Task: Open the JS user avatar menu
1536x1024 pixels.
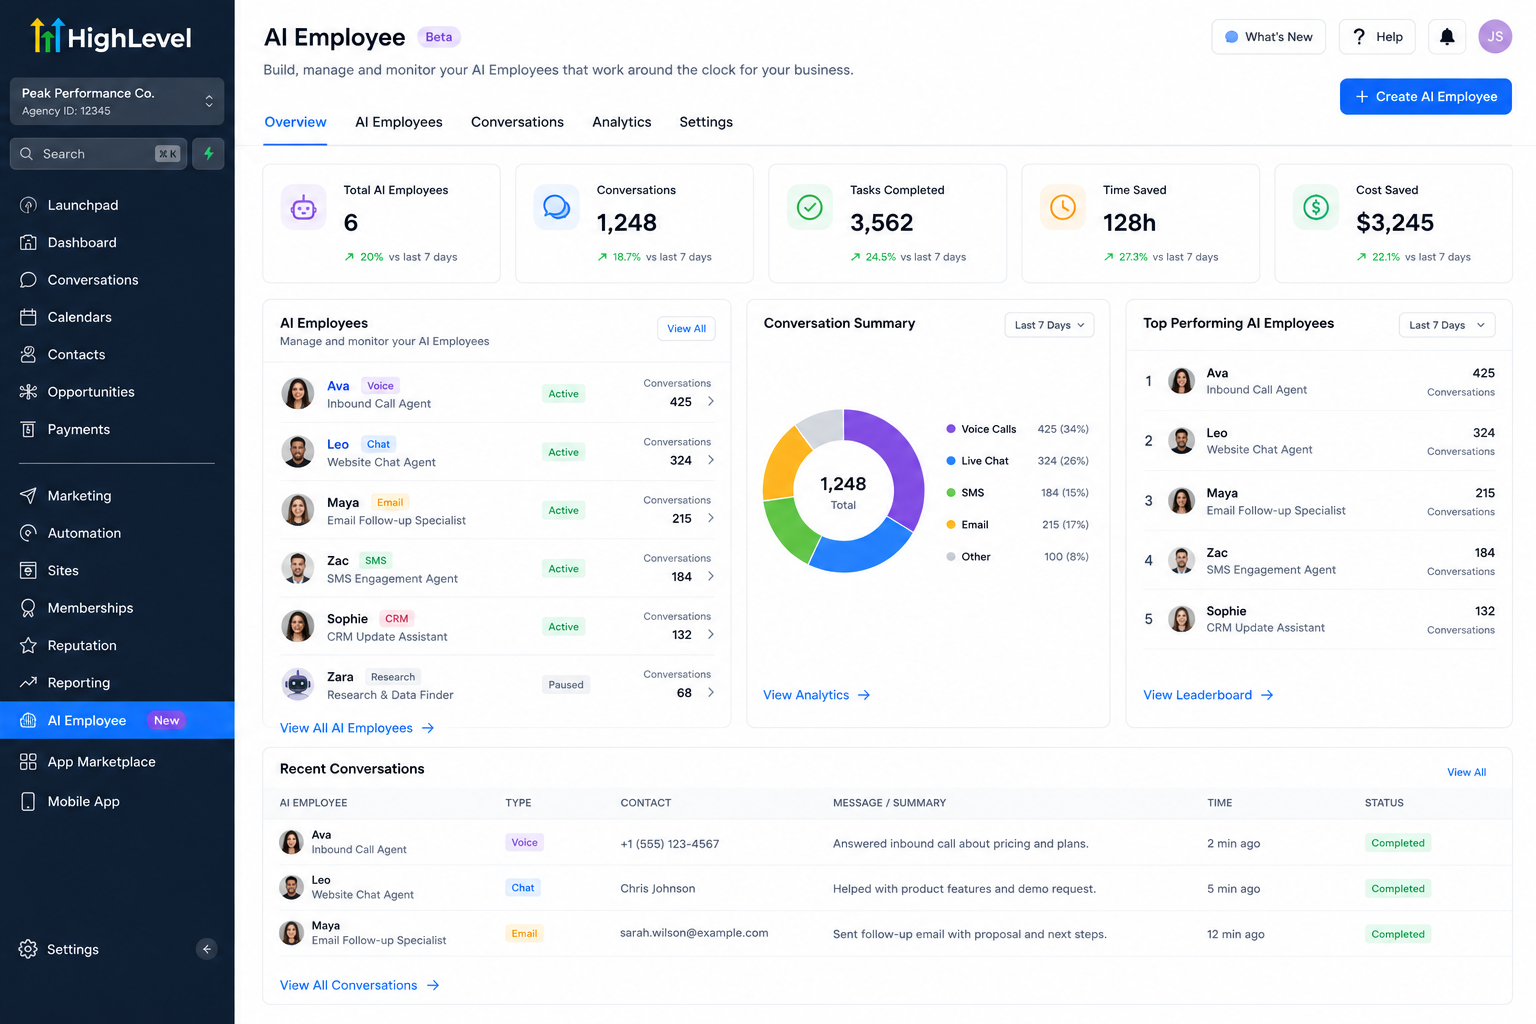Action: (x=1495, y=37)
